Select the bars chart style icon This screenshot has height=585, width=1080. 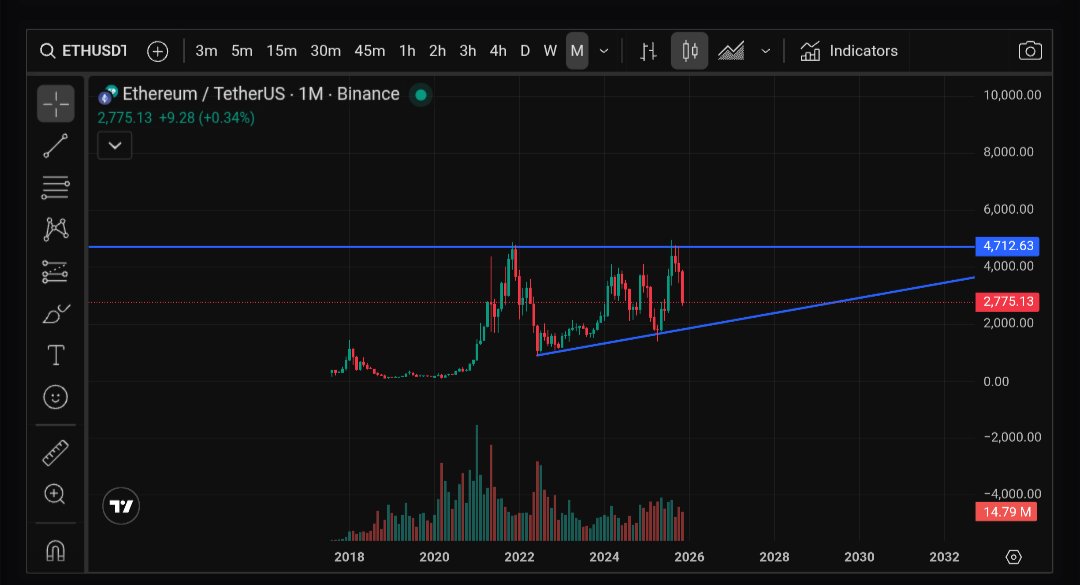coord(648,51)
